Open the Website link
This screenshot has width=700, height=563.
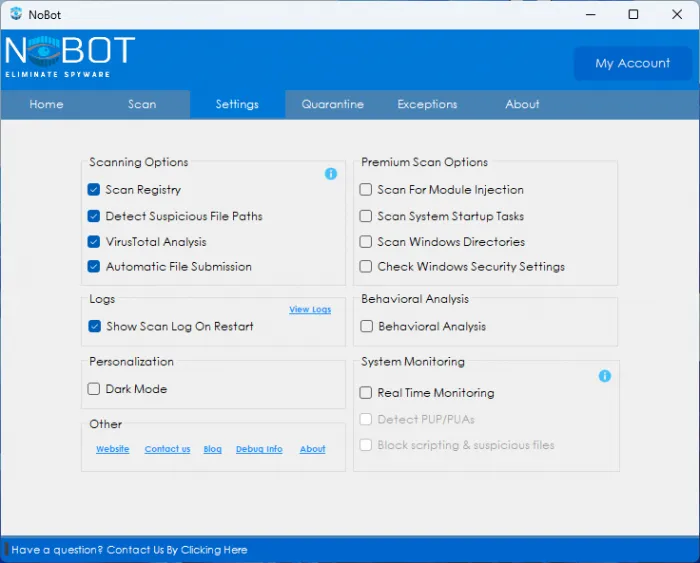coord(112,449)
